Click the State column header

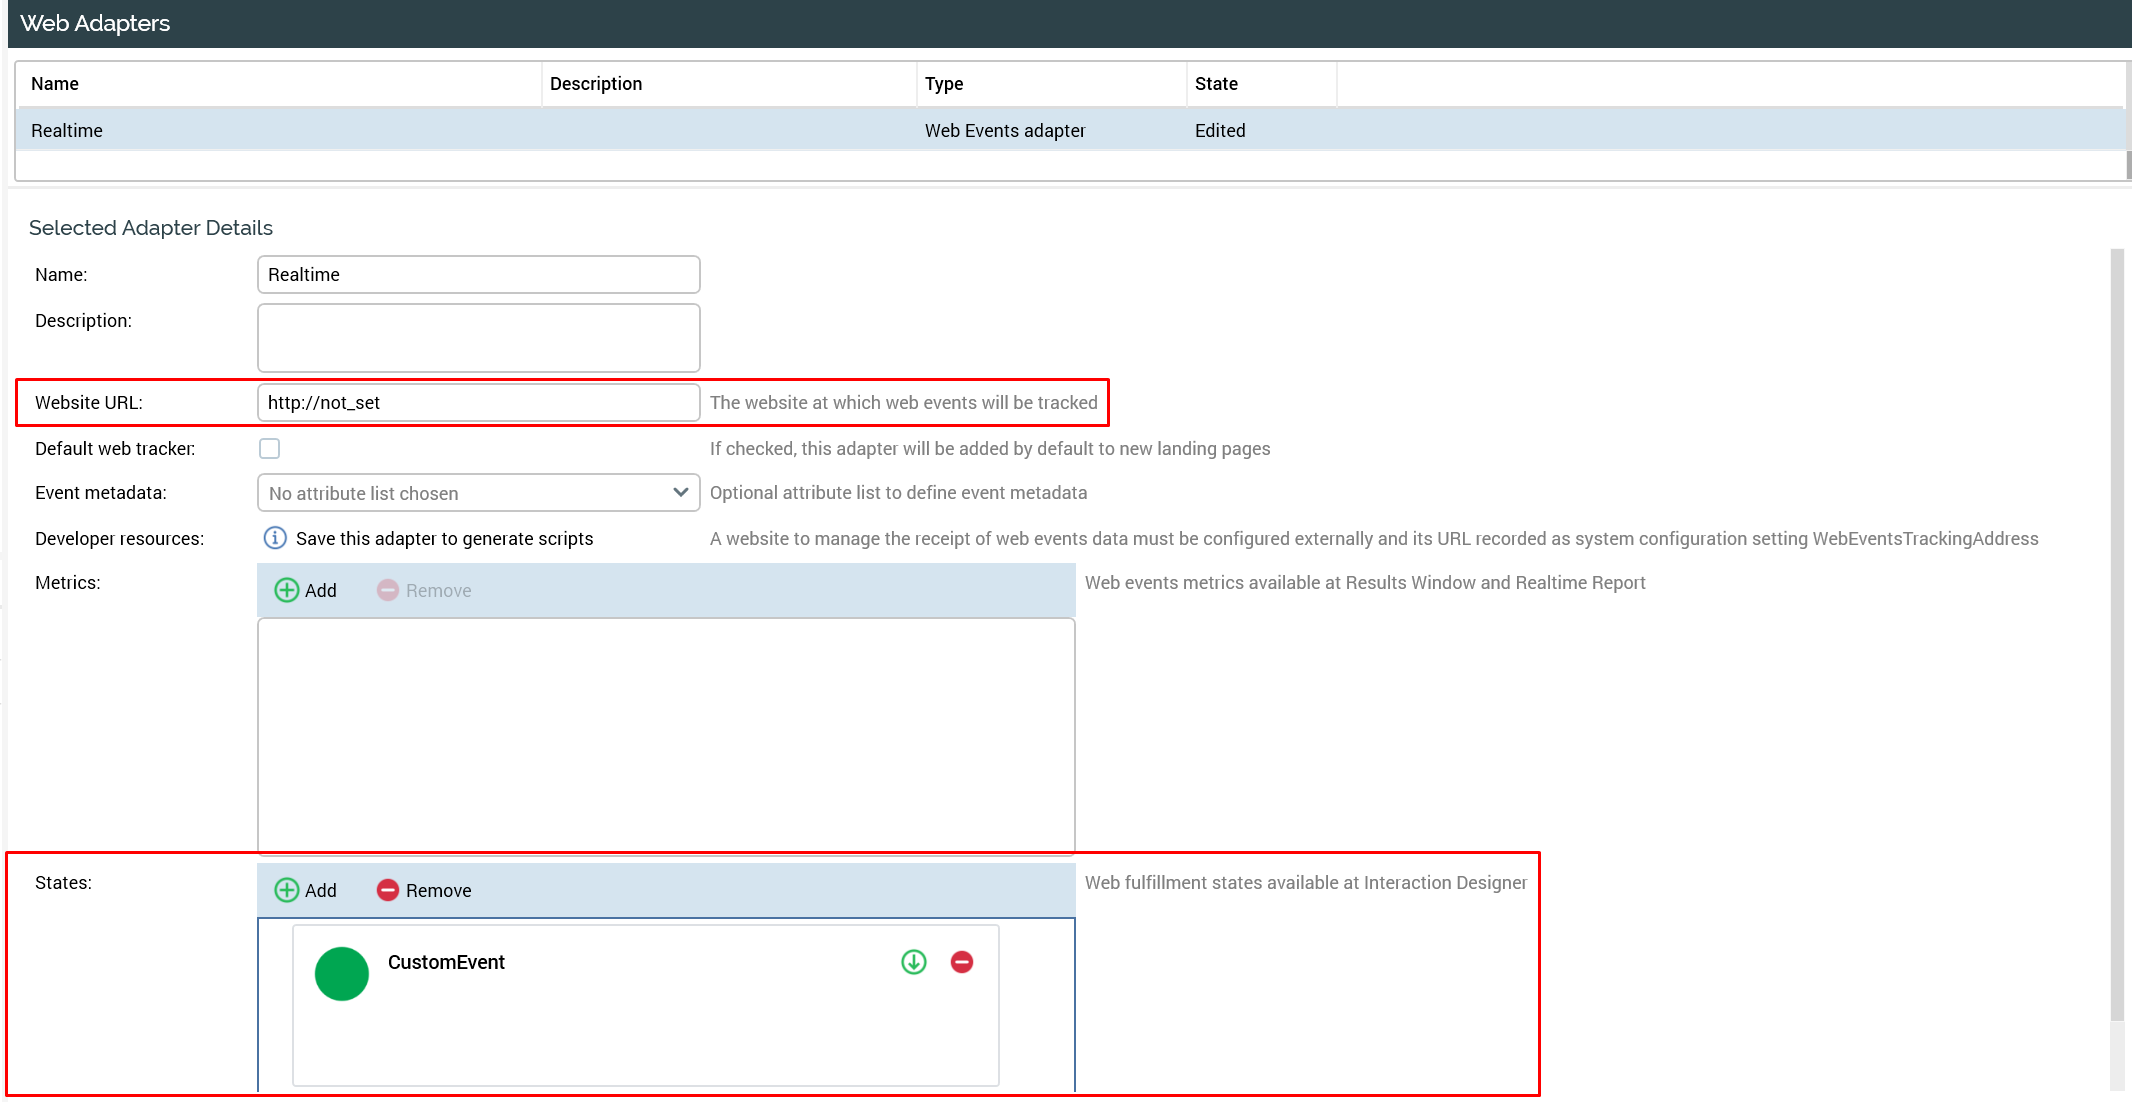1216,84
